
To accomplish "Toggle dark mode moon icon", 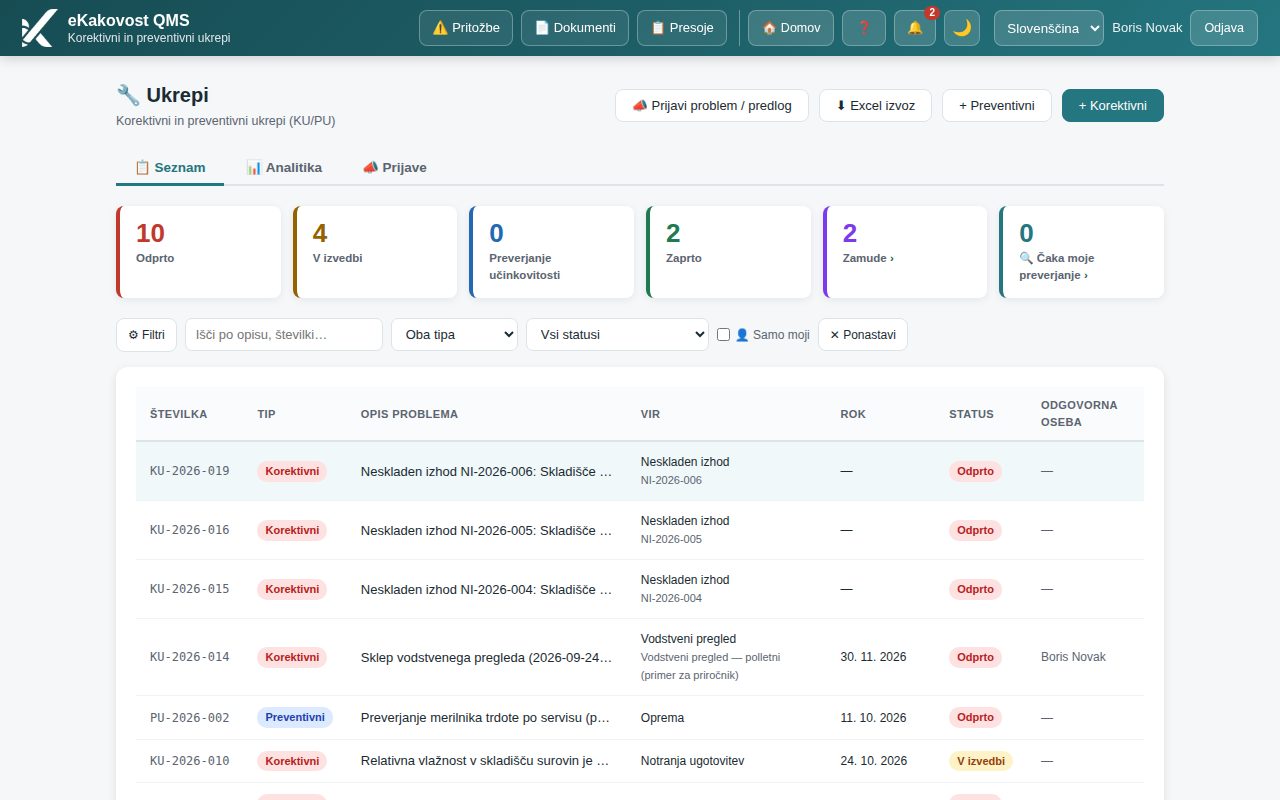I will pyautogui.click(x=962, y=28).
